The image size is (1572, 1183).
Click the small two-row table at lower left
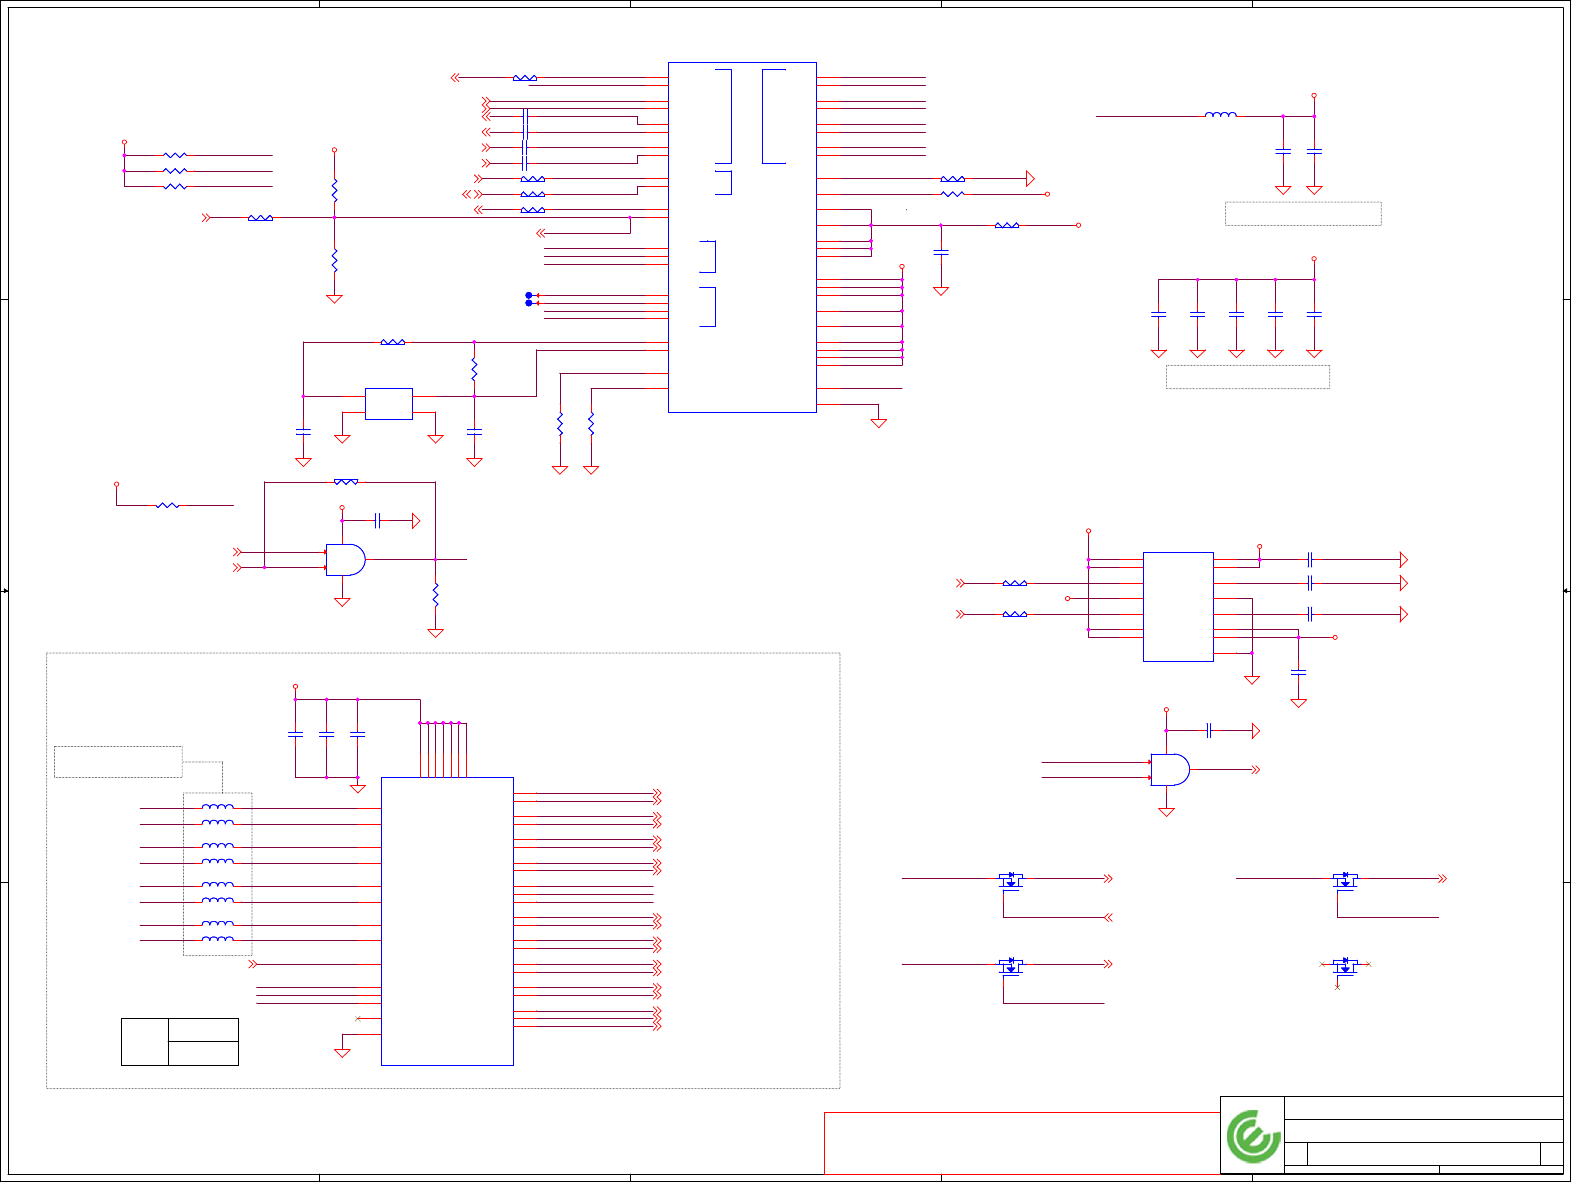(x=180, y=1042)
